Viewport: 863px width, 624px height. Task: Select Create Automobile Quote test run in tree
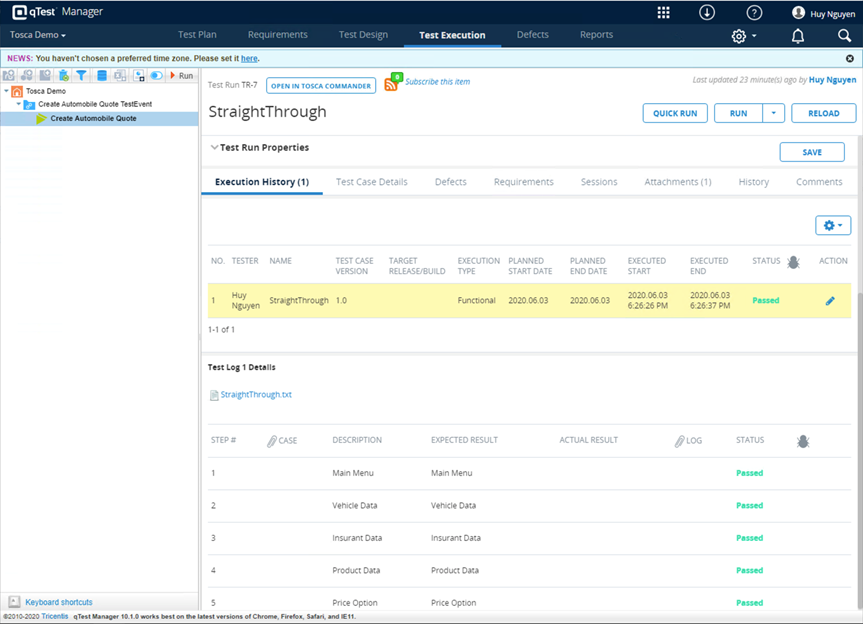93,119
